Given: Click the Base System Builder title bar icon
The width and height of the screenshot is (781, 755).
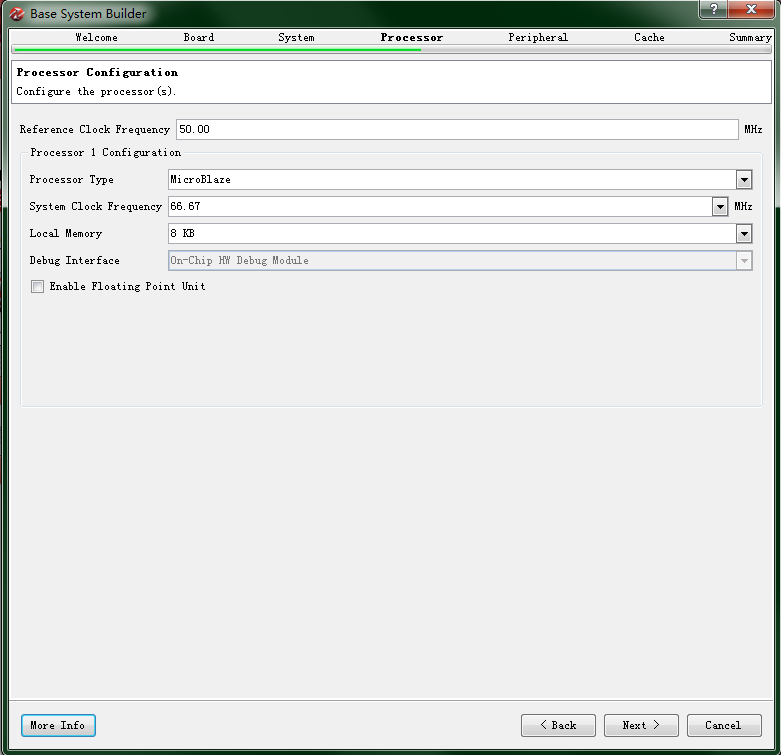Looking at the screenshot, I should 16,14.
